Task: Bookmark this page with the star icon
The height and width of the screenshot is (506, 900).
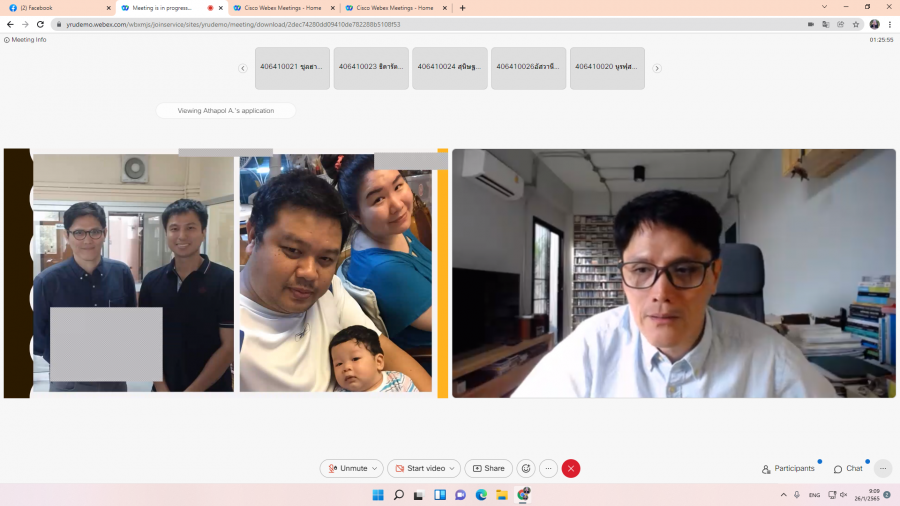Action: coord(856,24)
